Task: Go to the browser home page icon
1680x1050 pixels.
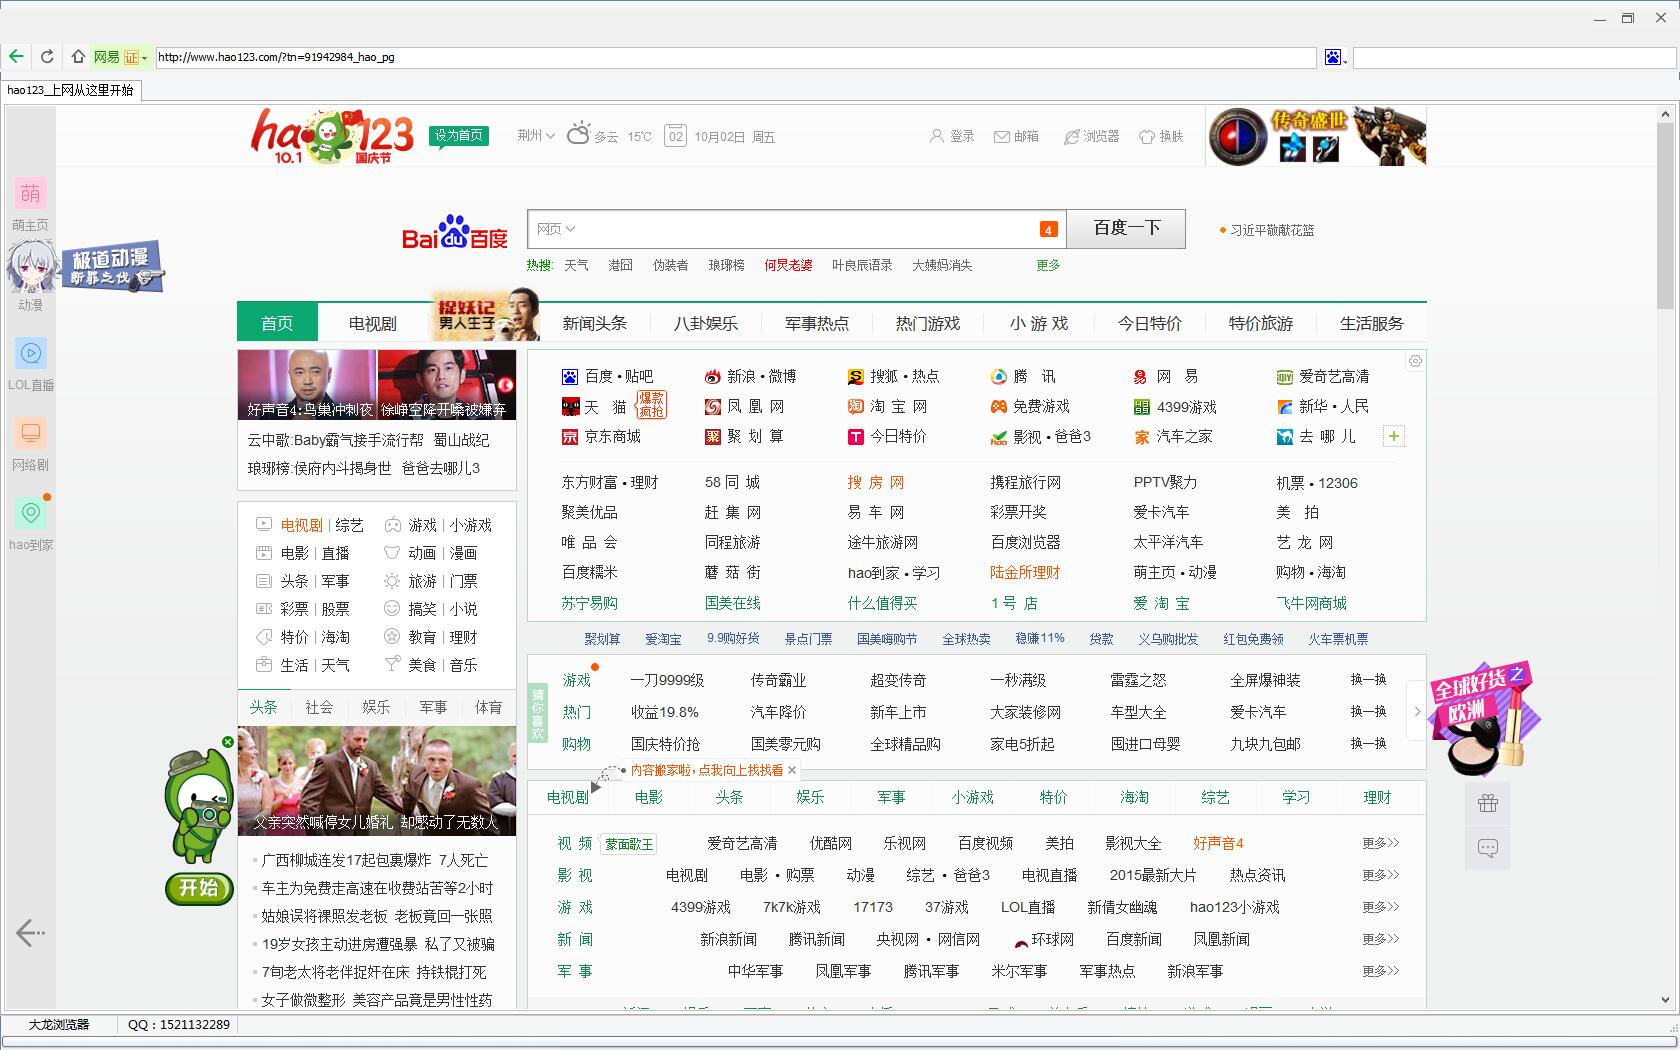Action: [x=78, y=57]
